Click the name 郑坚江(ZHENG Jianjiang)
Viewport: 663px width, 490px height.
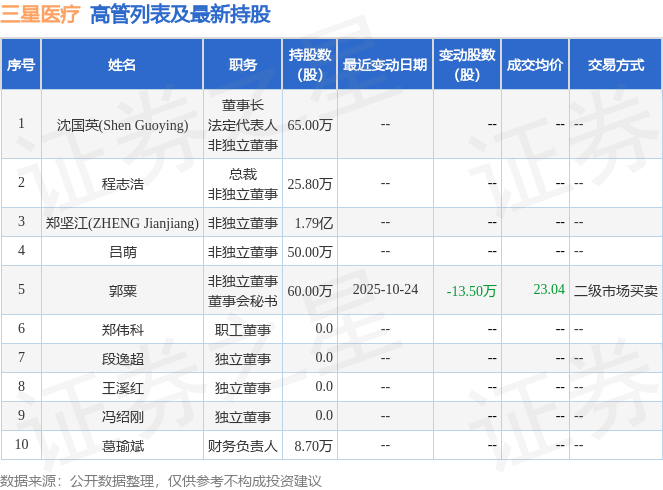[122, 223]
